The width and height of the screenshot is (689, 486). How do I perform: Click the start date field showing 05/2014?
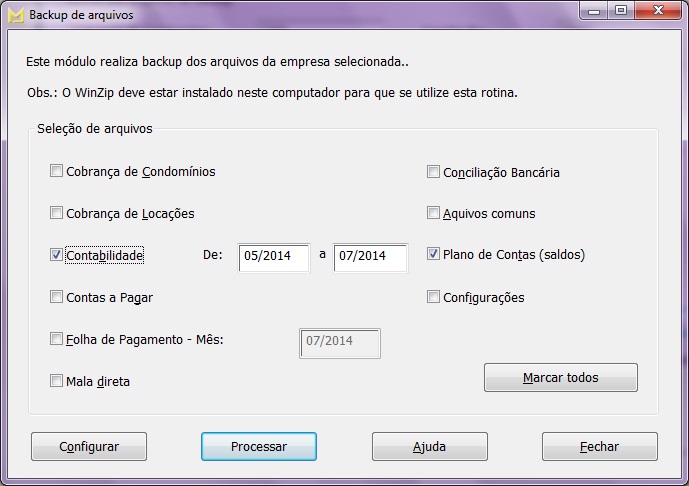(x=275, y=257)
